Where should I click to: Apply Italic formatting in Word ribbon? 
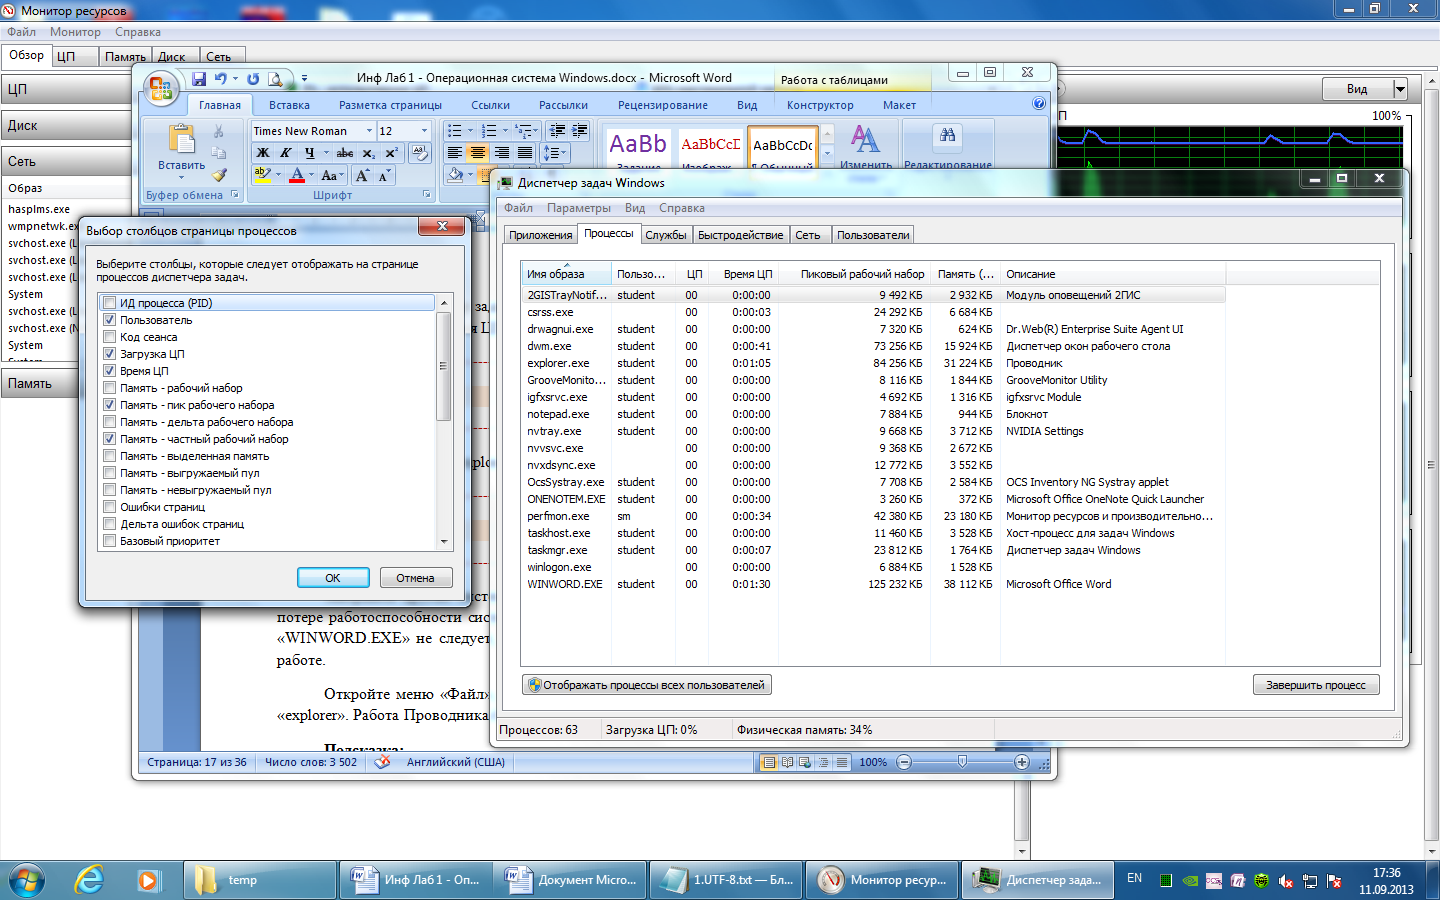pos(286,153)
